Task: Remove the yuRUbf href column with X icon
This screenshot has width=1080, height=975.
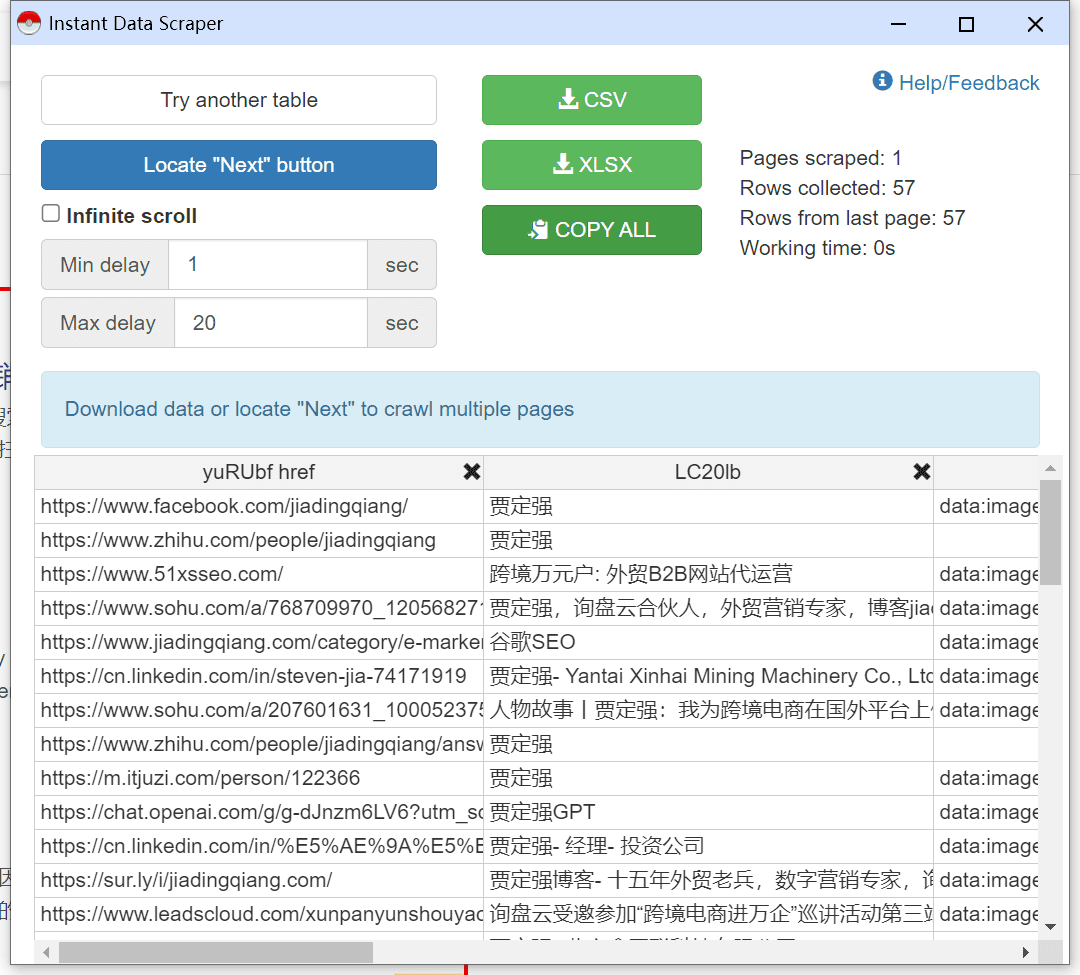Action: coord(472,473)
